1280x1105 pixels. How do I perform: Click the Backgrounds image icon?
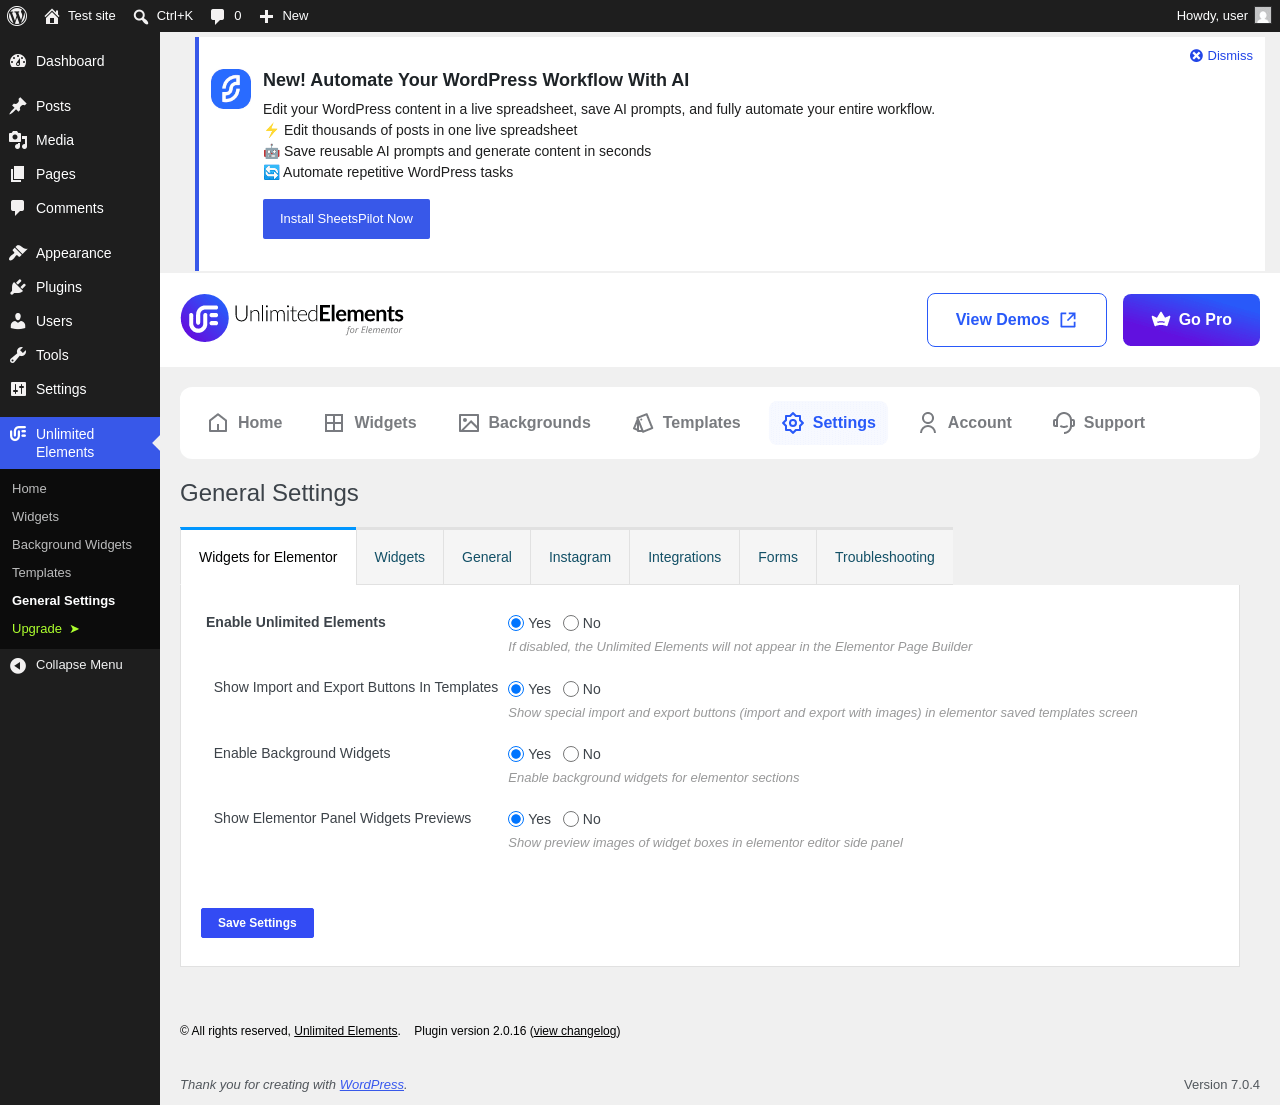(x=469, y=423)
